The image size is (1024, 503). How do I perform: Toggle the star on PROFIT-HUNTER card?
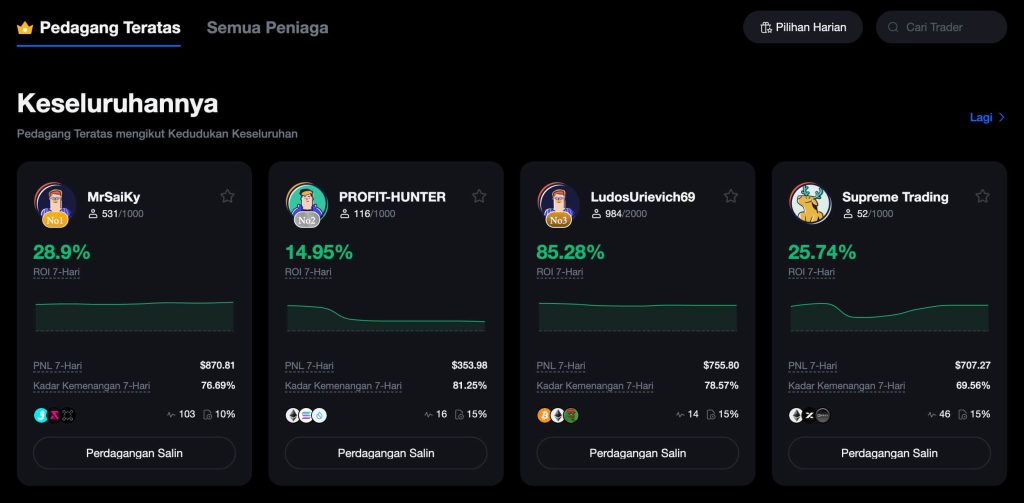pos(479,196)
